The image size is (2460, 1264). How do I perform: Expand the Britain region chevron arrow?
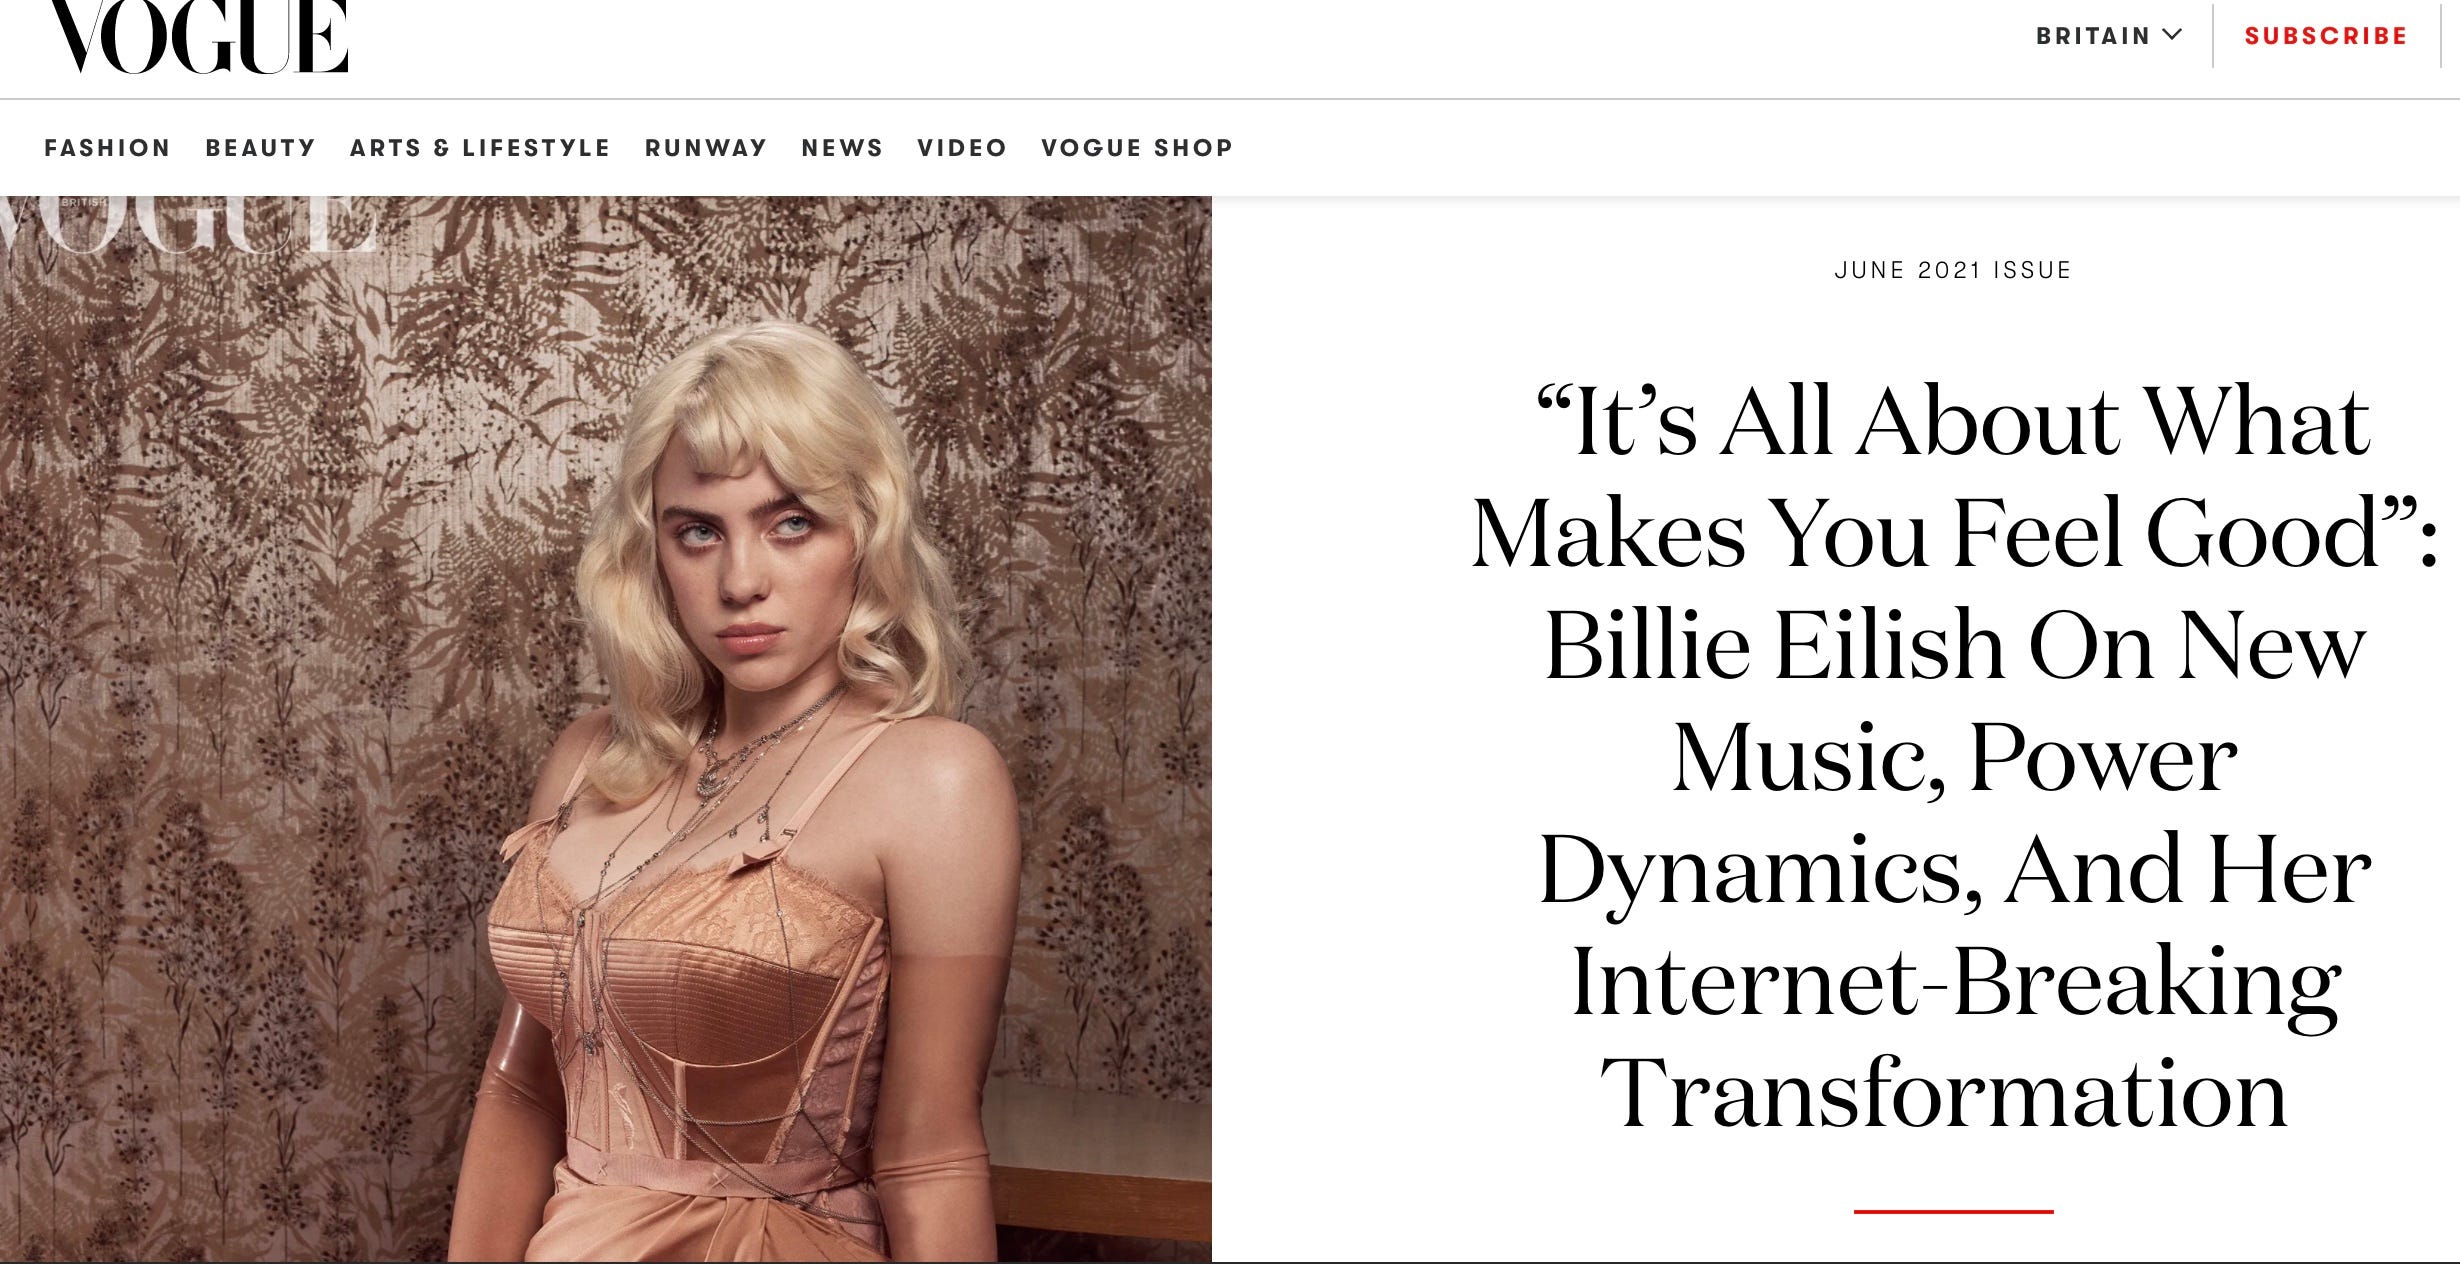coord(2172,35)
